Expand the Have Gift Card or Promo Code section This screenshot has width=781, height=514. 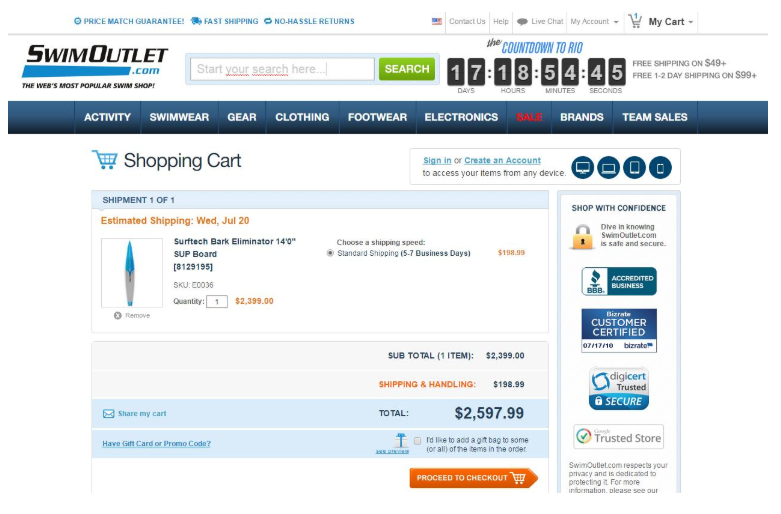156,444
